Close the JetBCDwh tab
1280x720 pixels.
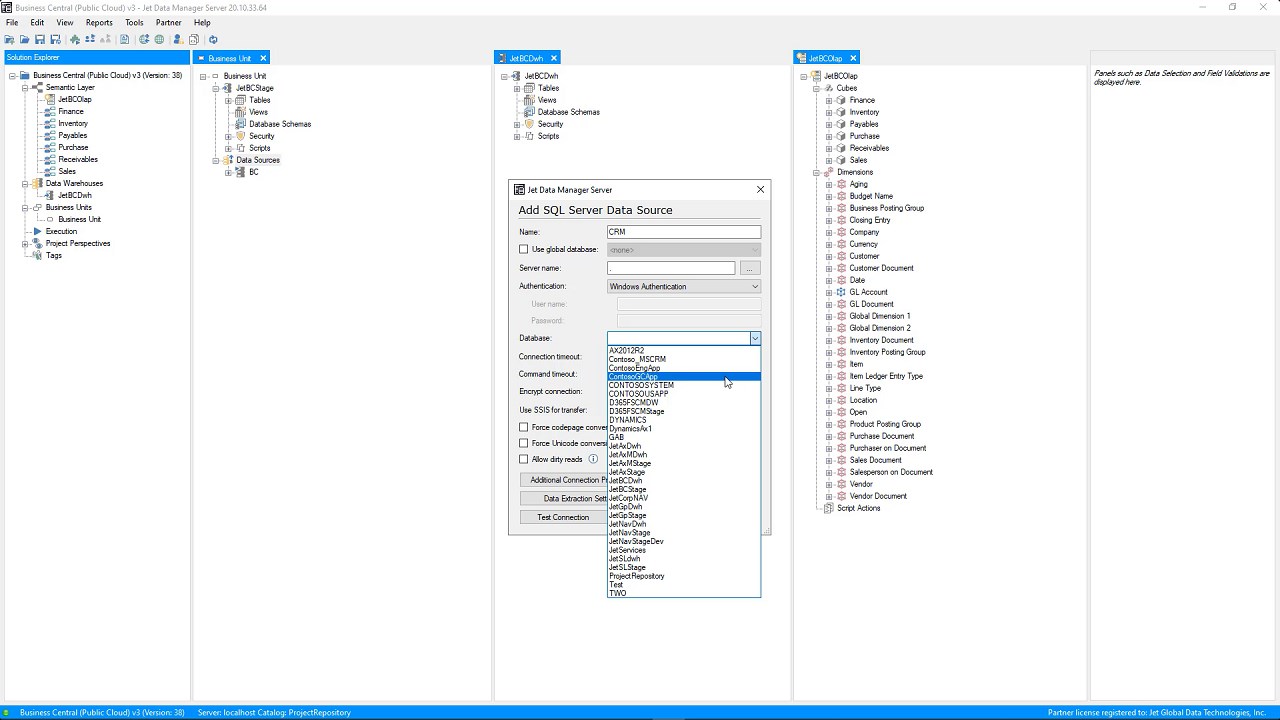[553, 58]
